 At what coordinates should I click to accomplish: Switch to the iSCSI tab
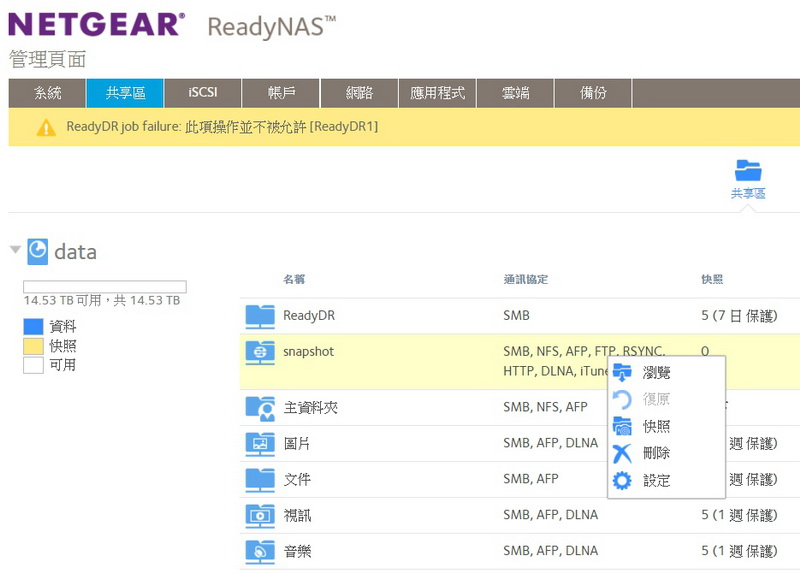click(x=203, y=93)
